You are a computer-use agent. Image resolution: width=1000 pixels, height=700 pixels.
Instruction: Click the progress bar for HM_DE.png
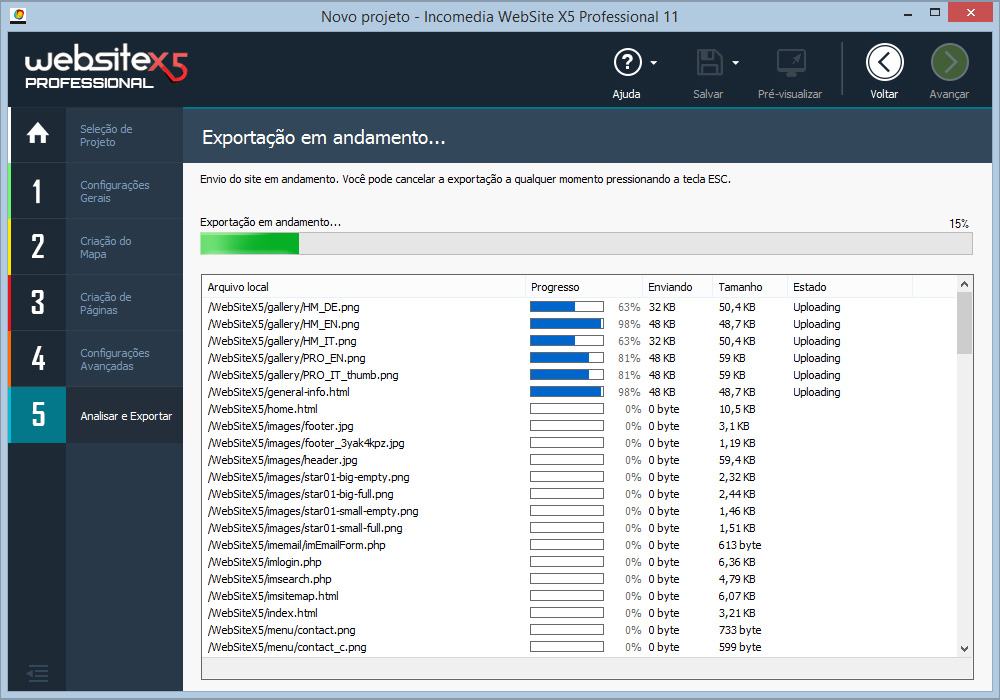click(566, 307)
